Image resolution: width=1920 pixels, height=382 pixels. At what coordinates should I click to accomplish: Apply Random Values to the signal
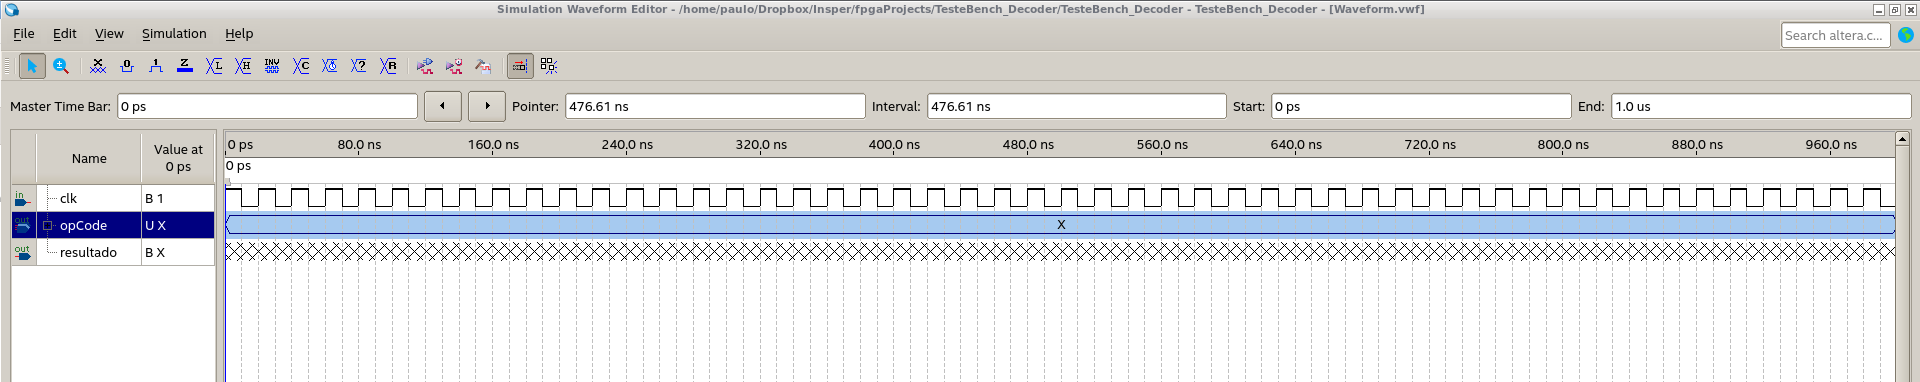(x=388, y=66)
